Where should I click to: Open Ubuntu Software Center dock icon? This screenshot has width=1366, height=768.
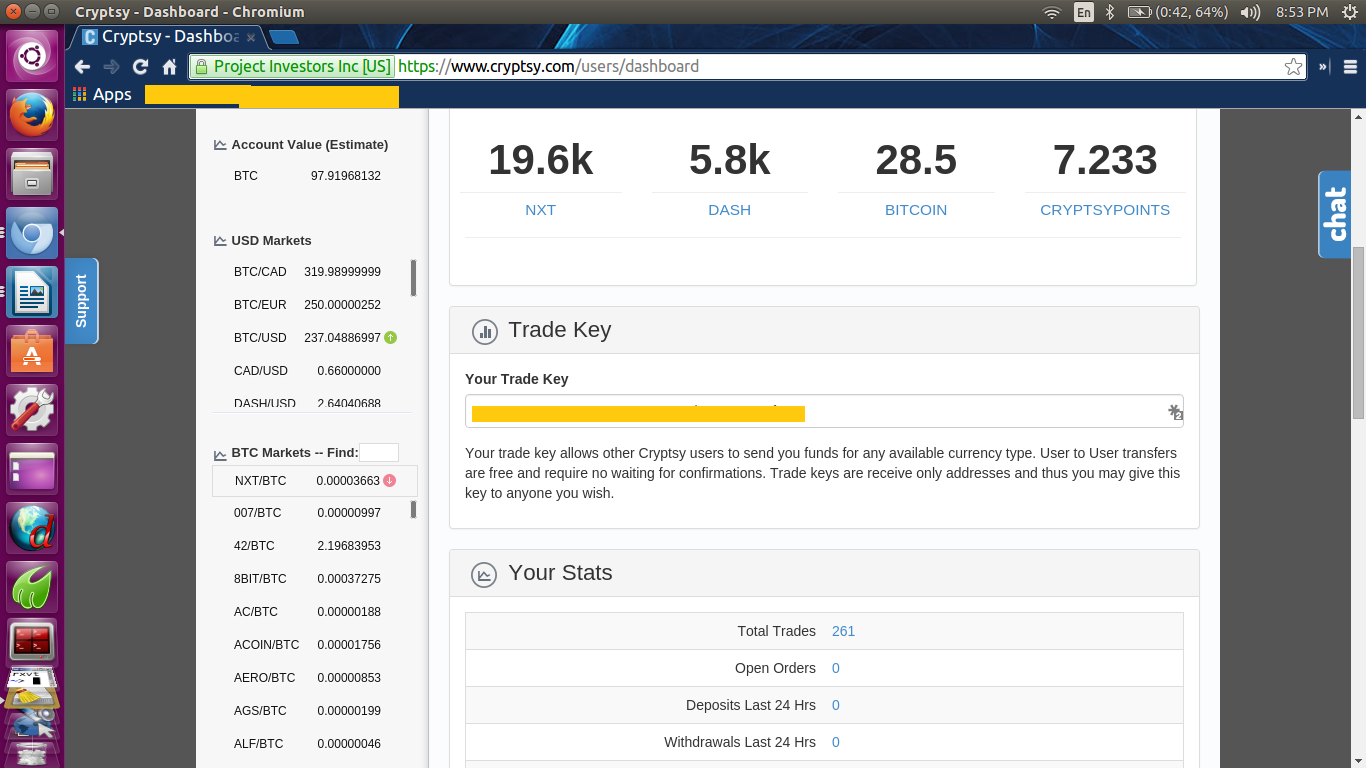coord(33,351)
